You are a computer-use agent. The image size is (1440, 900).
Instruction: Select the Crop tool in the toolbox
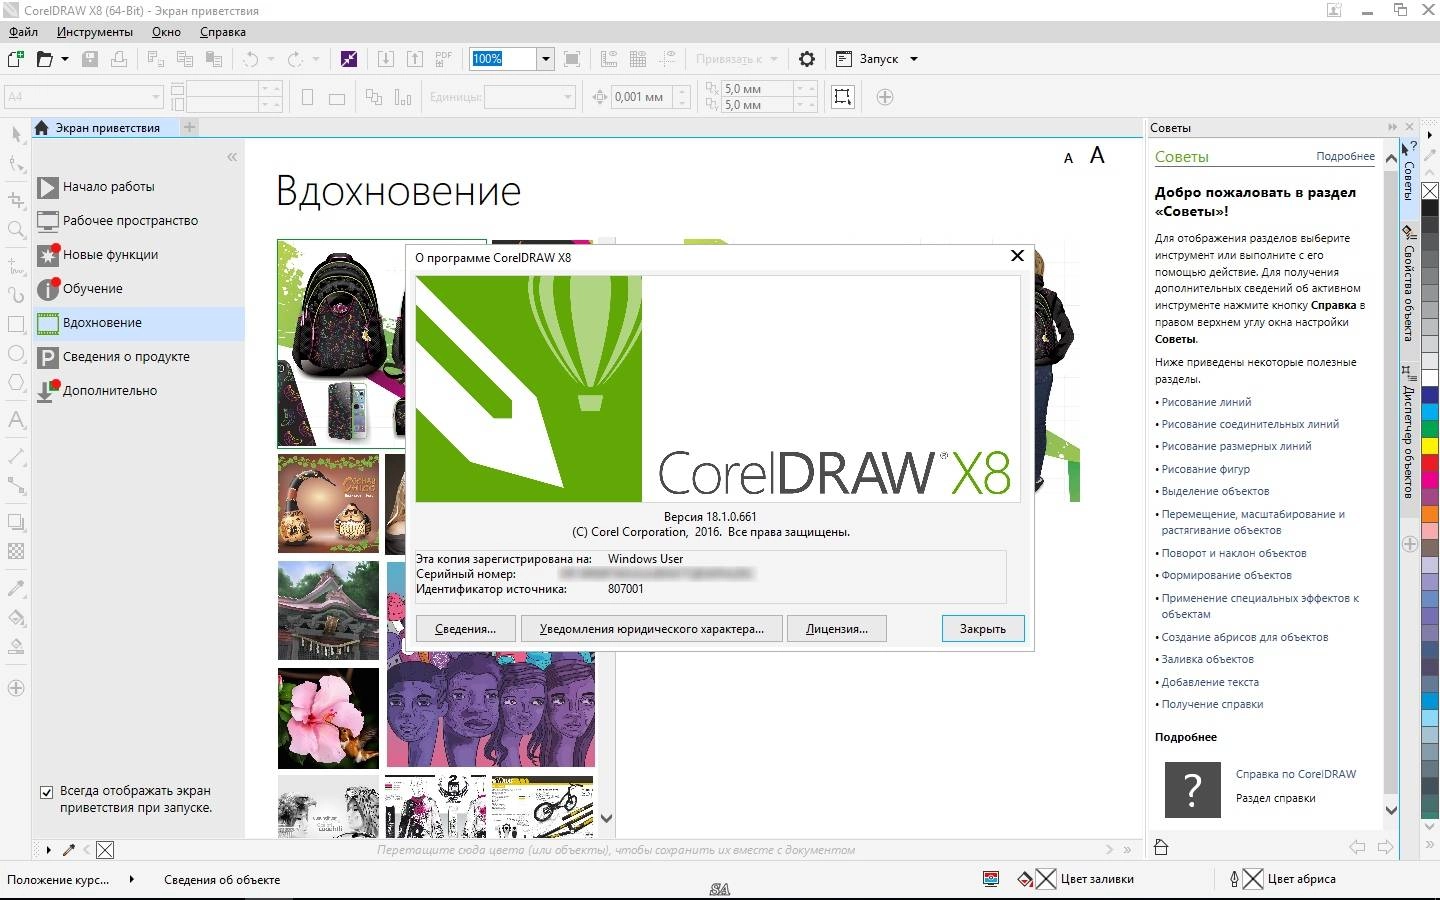click(x=16, y=199)
